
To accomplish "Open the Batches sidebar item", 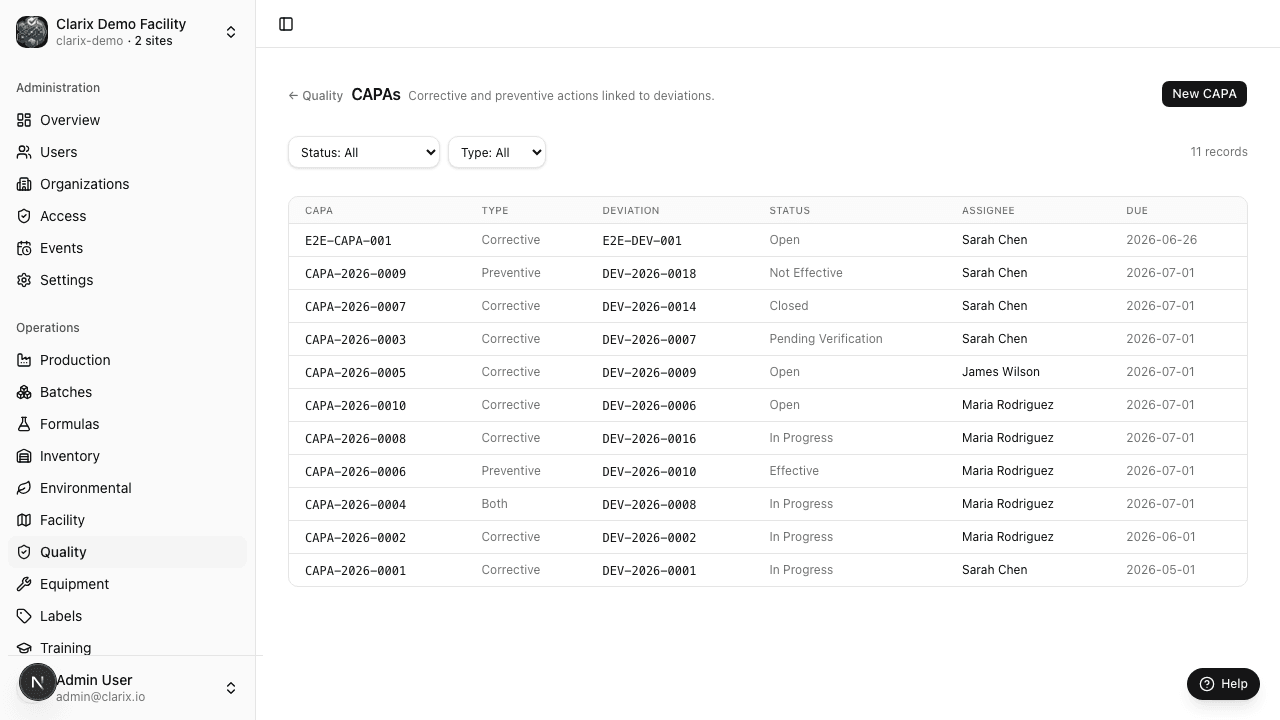I will 128,392.
